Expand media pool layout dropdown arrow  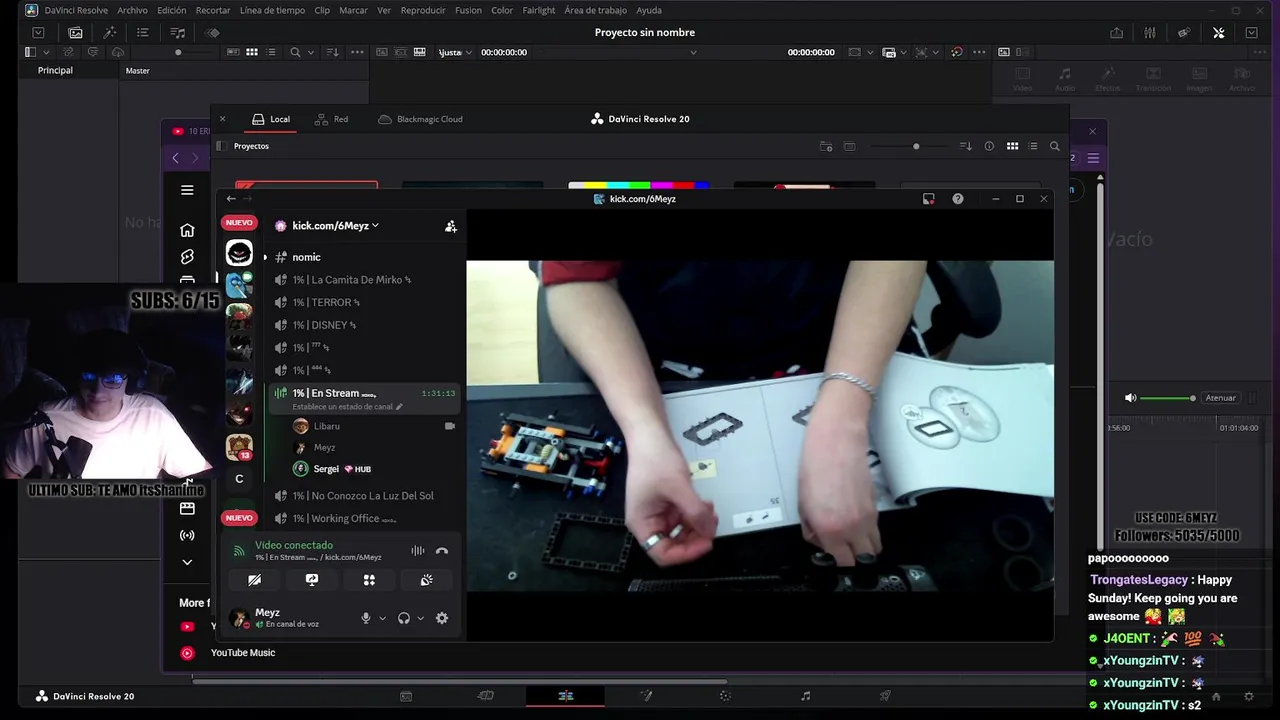click(x=46, y=52)
